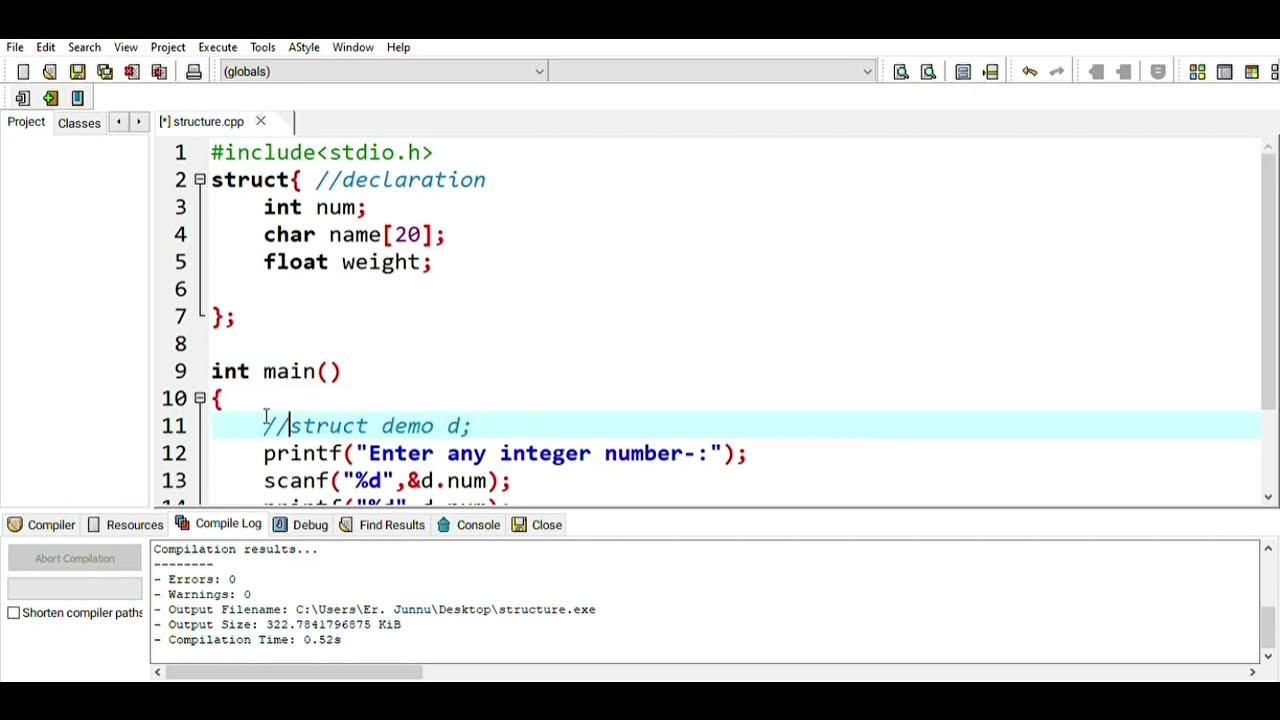
Task: Click the Compile colored-squares icon
Action: (x=1197, y=72)
